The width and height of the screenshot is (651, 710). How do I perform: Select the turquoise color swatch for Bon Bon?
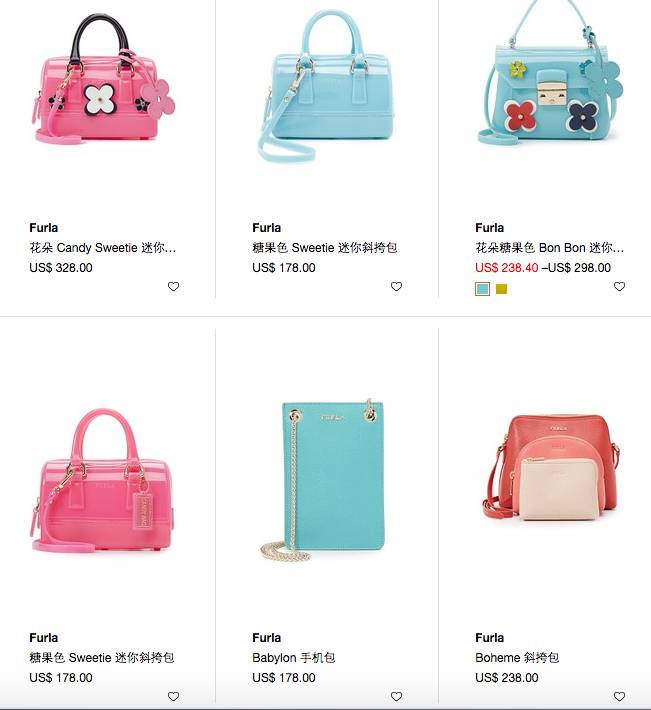[483, 289]
